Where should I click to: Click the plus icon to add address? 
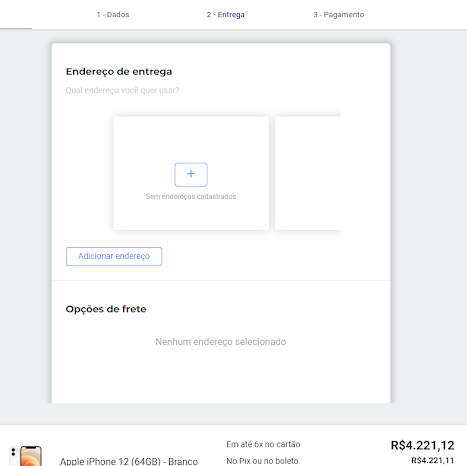(x=191, y=174)
